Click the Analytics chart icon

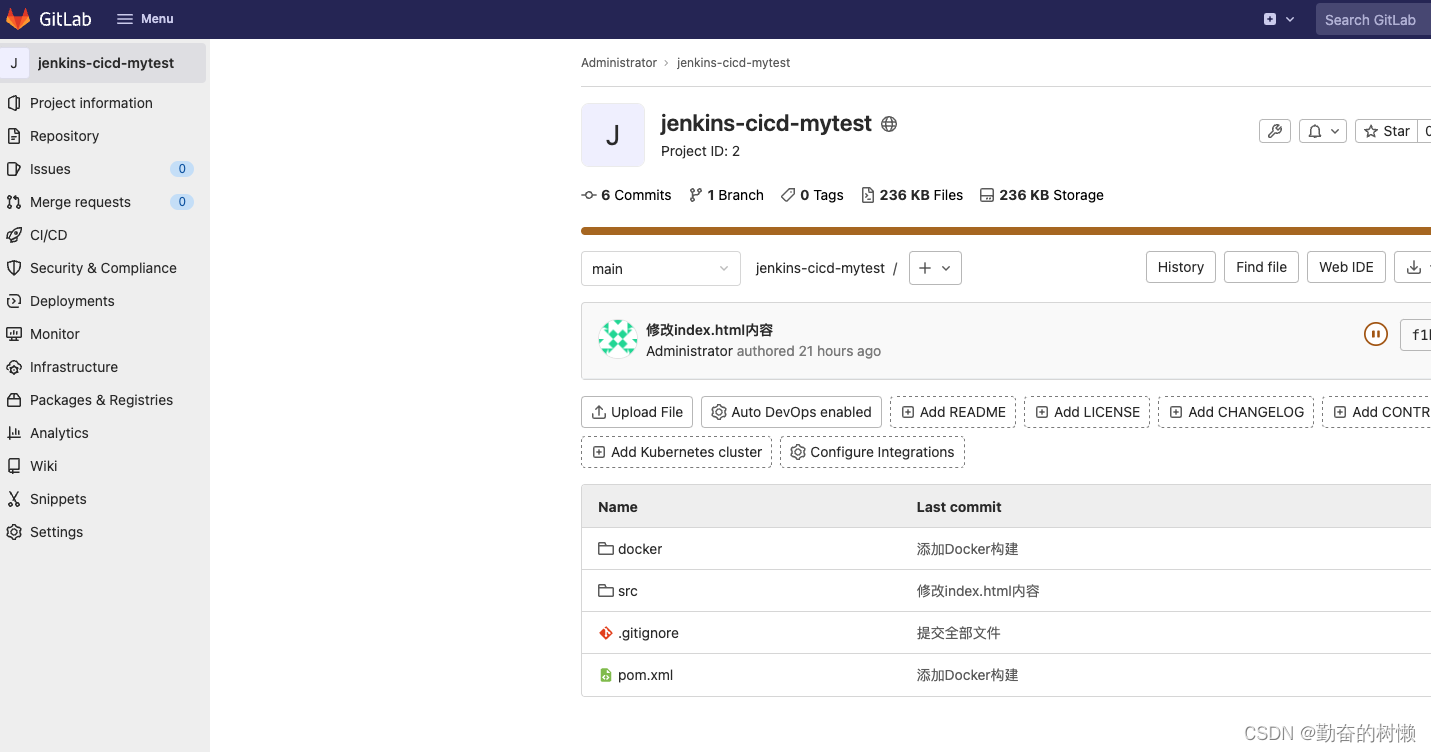tap(14, 433)
